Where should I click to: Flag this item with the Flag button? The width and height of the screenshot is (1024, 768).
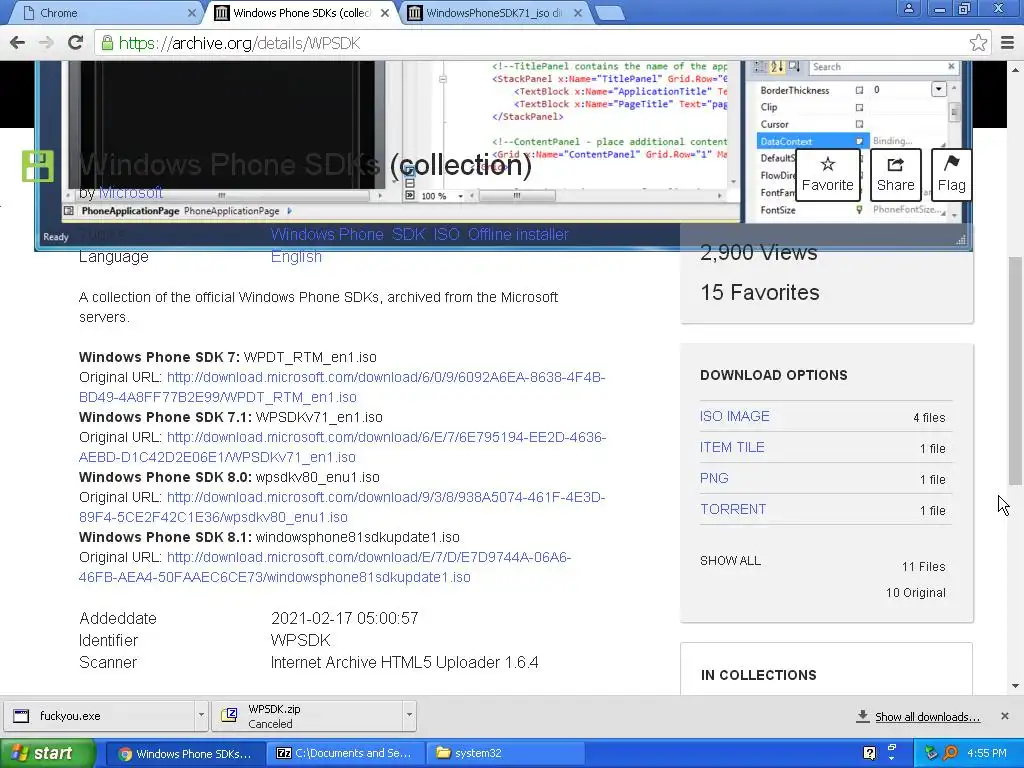pyautogui.click(x=951, y=174)
